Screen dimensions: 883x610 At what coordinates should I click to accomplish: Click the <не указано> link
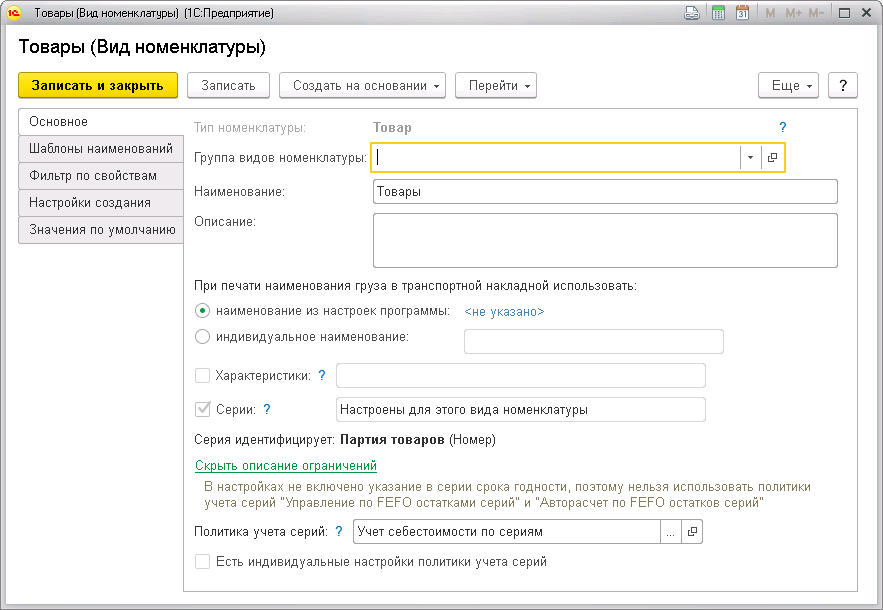505,312
